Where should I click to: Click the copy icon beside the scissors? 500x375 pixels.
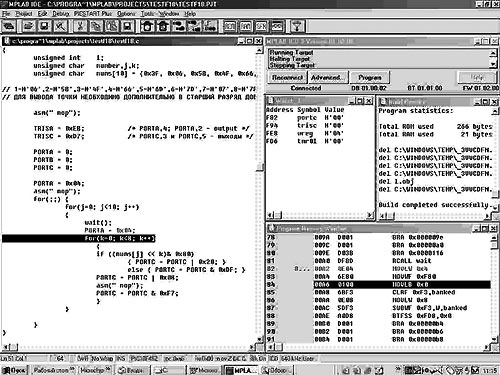96,26
